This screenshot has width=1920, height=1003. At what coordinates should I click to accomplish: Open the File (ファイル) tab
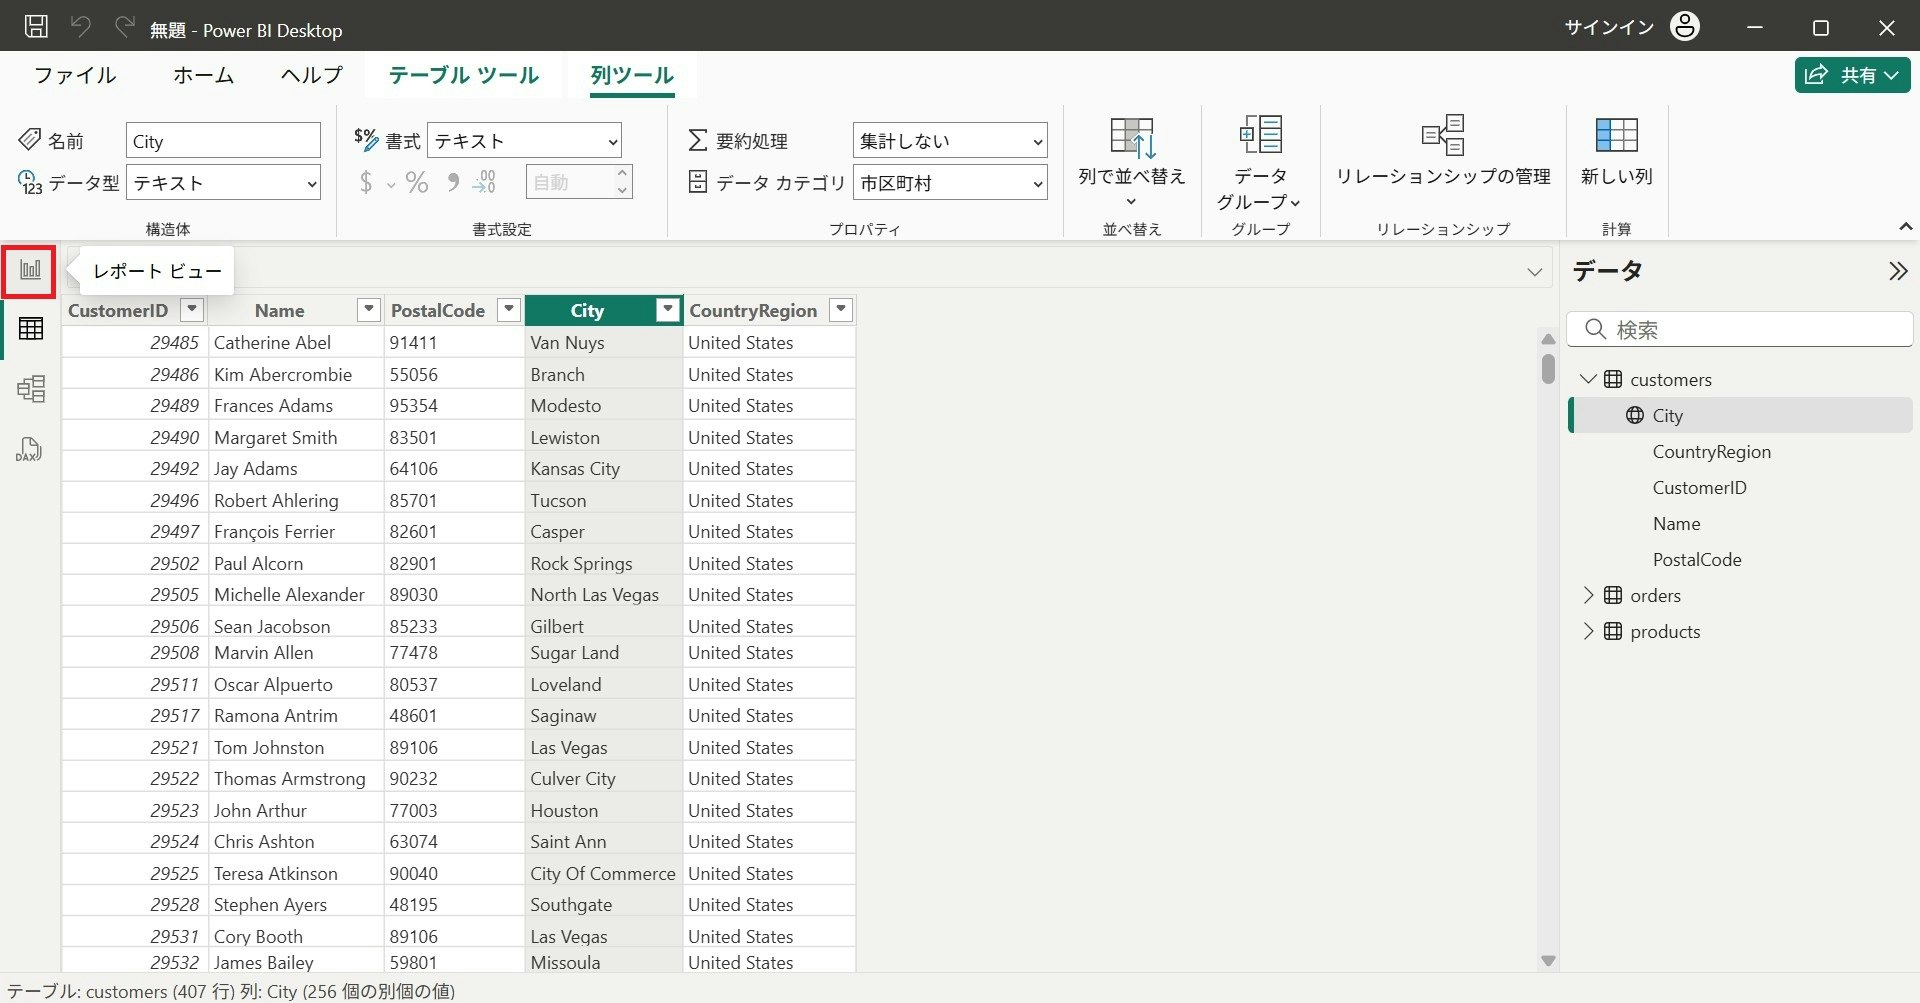click(x=75, y=75)
